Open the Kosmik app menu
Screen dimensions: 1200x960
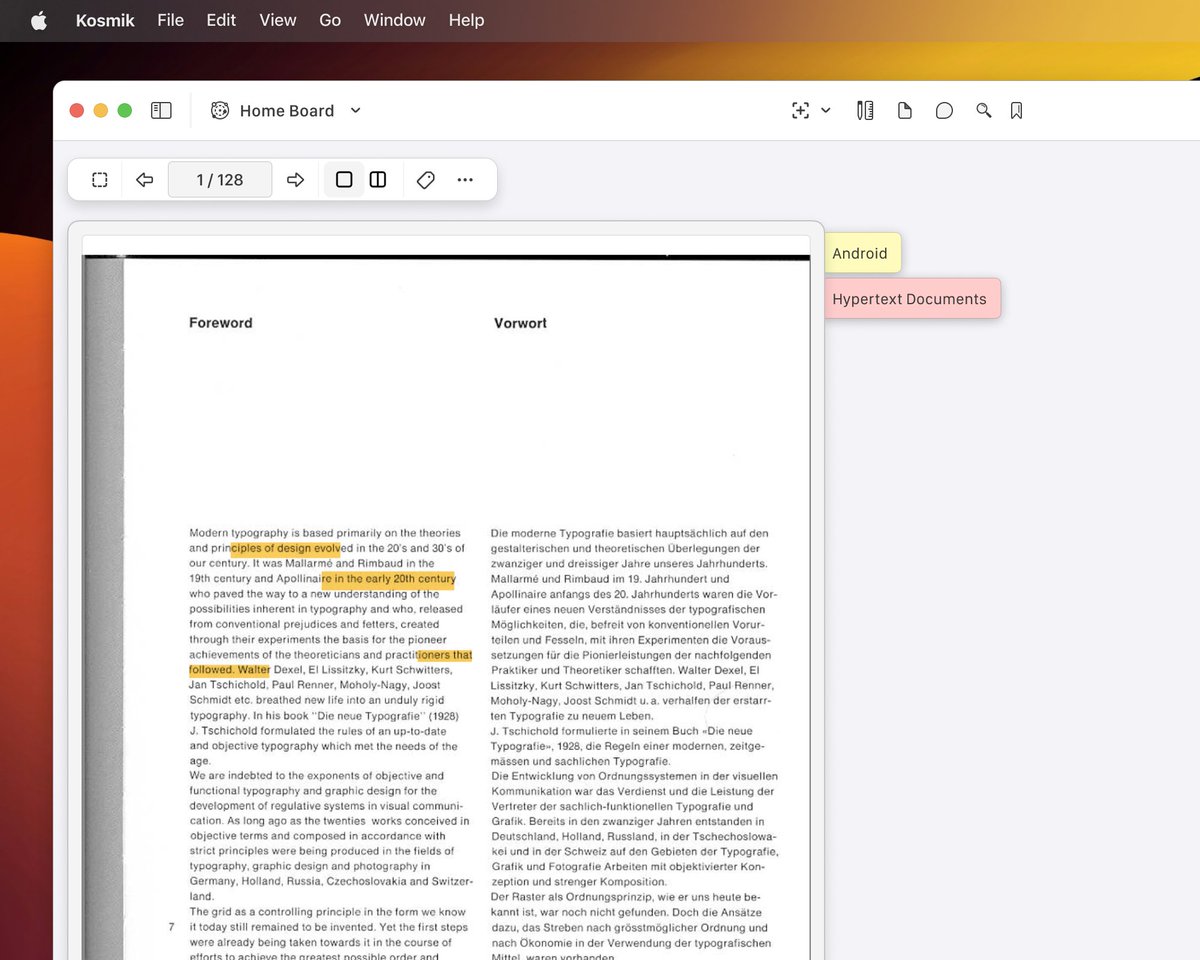click(x=105, y=20)
